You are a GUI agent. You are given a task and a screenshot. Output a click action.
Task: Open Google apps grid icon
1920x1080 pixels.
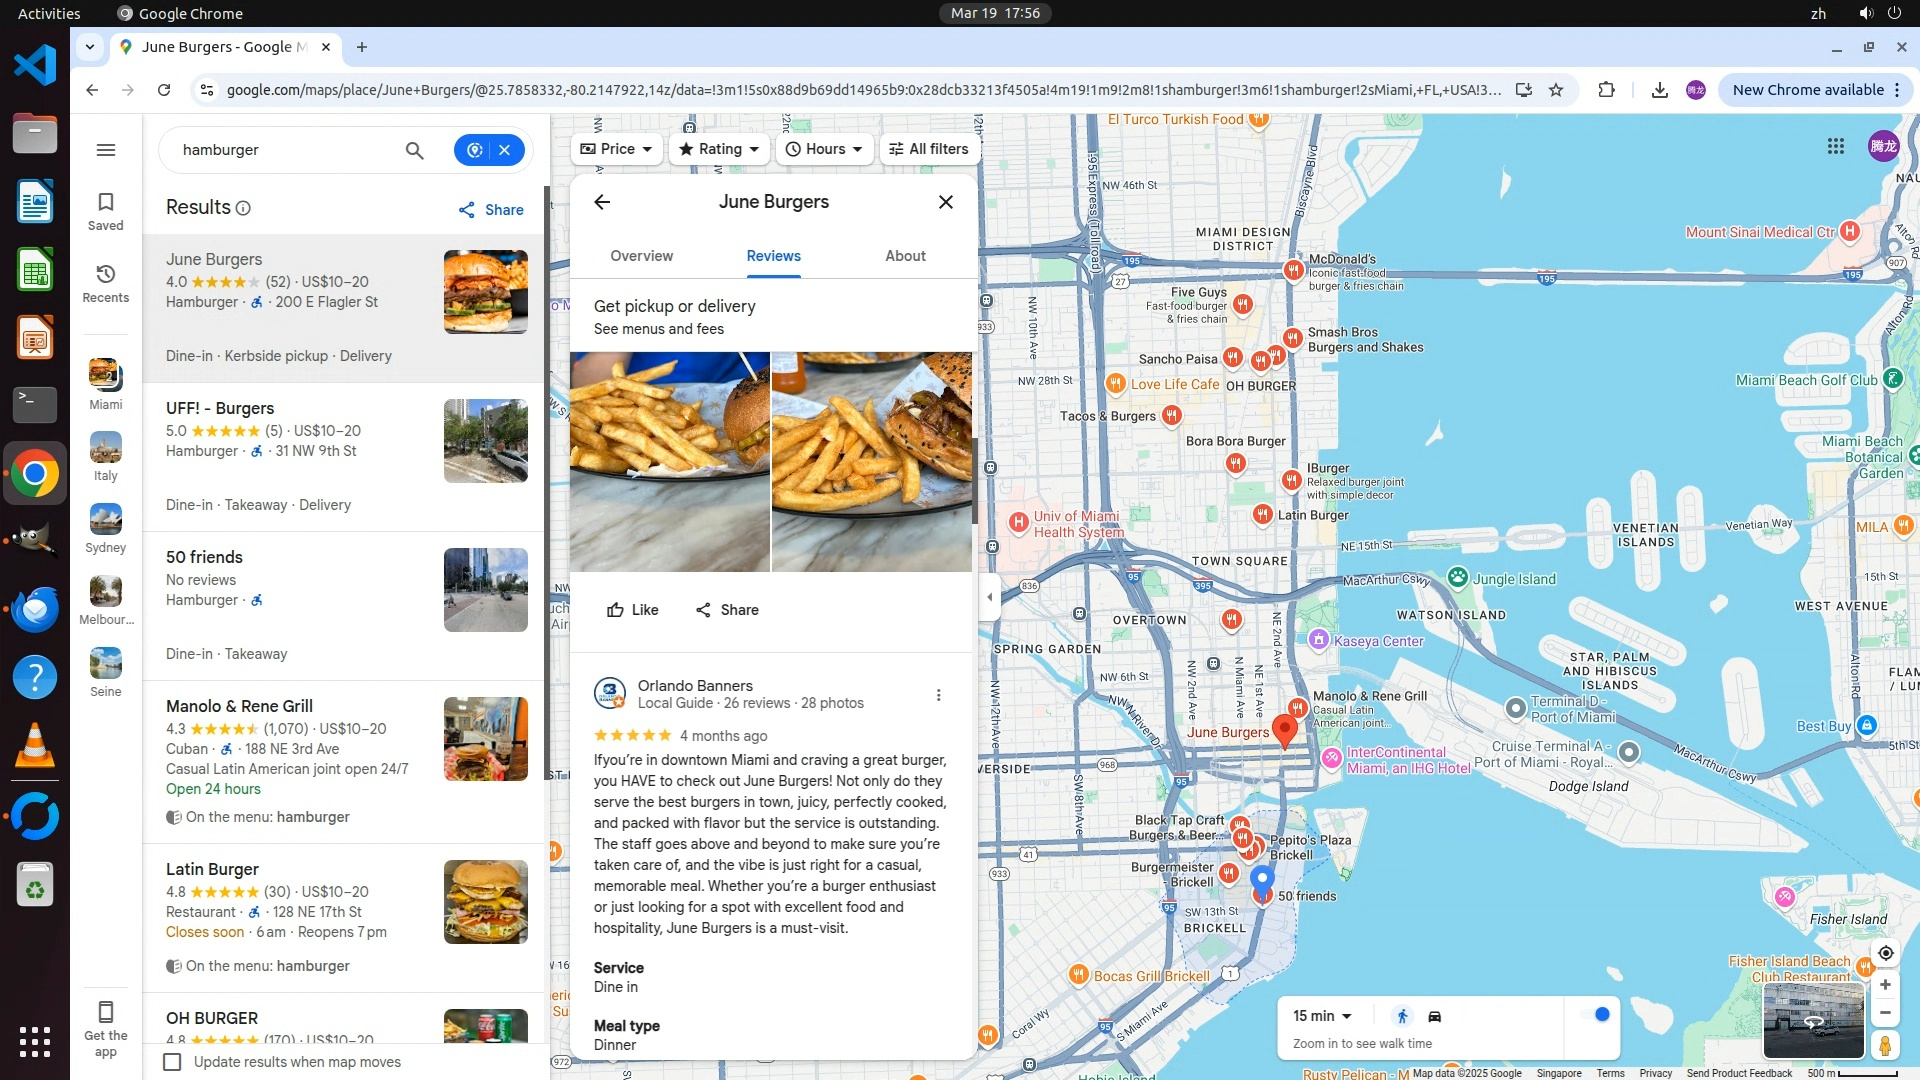1835,146
